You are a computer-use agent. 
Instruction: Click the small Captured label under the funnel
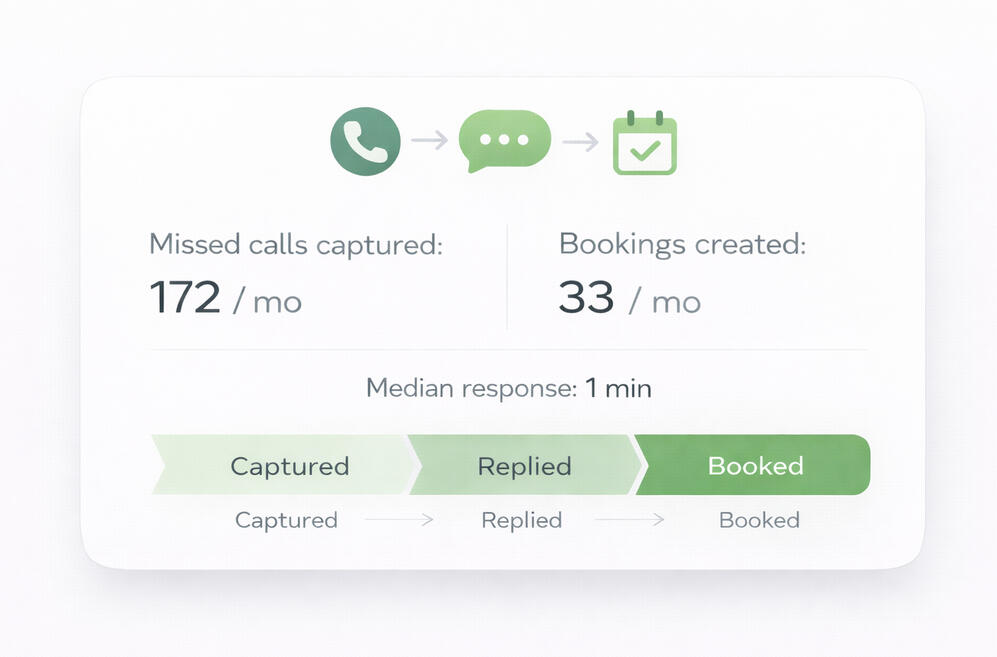286,520
